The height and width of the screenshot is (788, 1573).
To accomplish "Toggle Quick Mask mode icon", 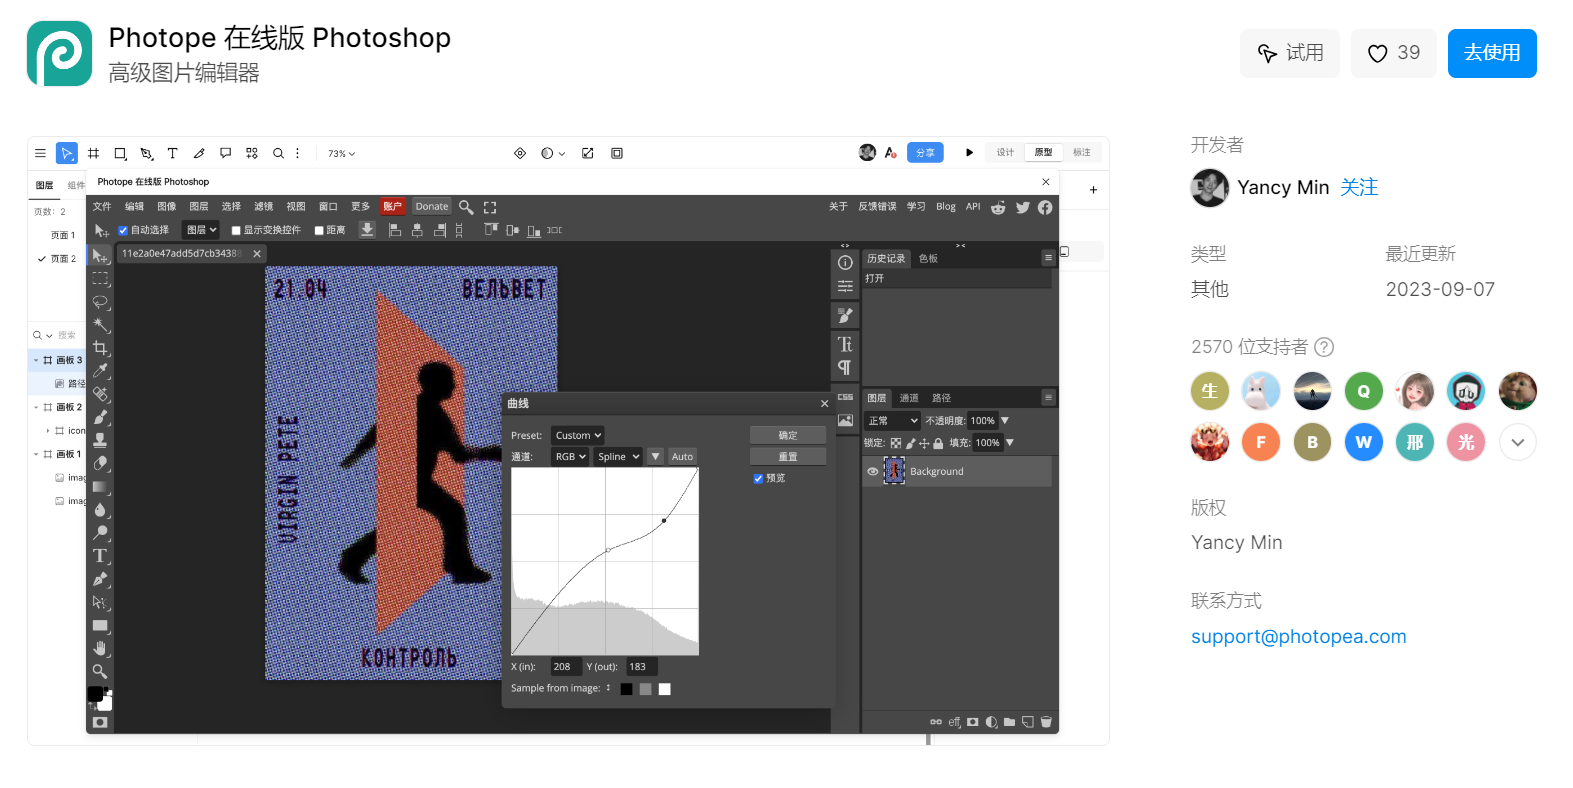I will (x=100, y=722).
